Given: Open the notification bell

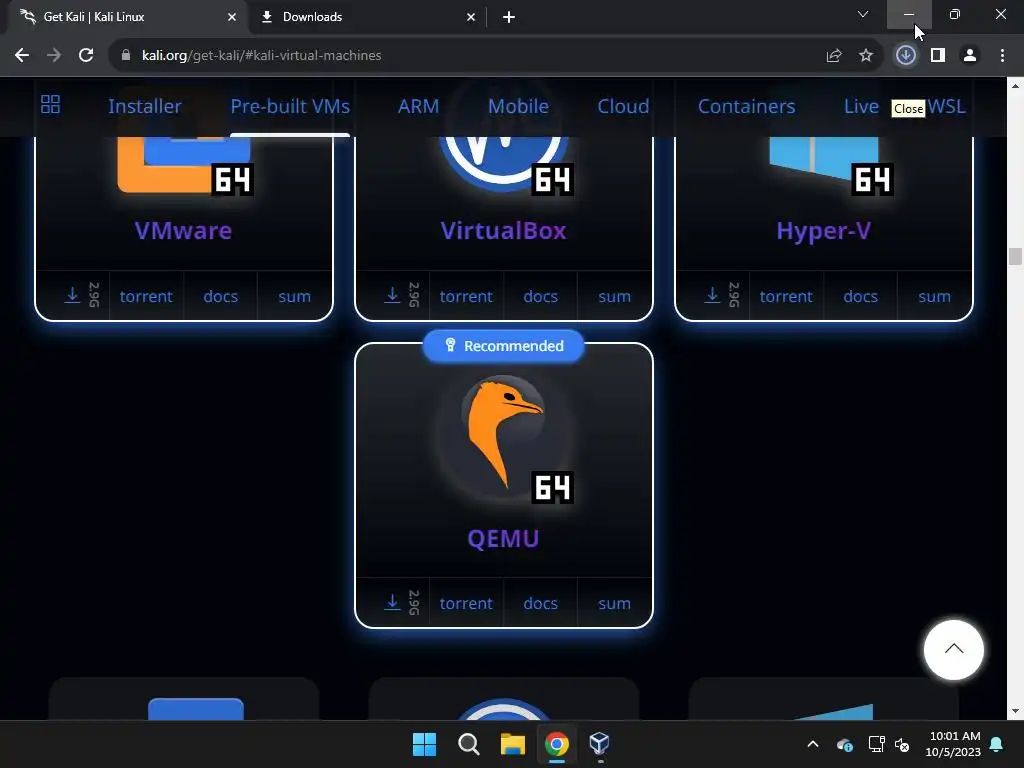Looking at the screenshot, I should pyautogui.click(x=997, y=744).
